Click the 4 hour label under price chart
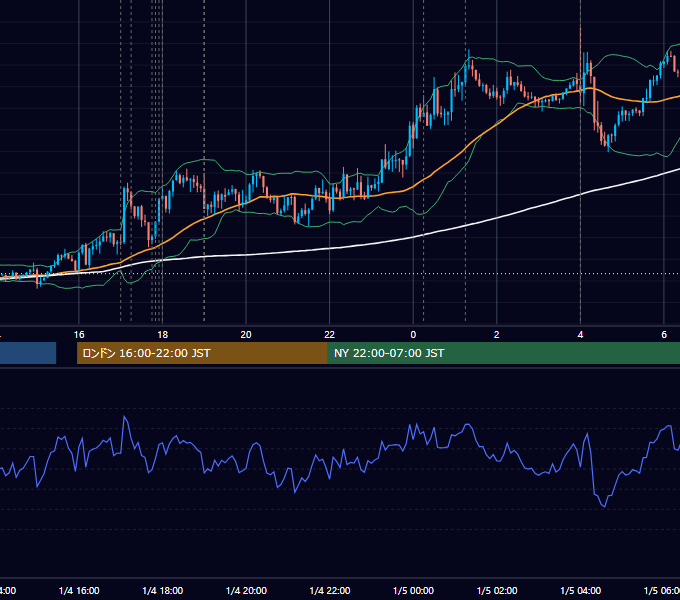 click(580, 335)
